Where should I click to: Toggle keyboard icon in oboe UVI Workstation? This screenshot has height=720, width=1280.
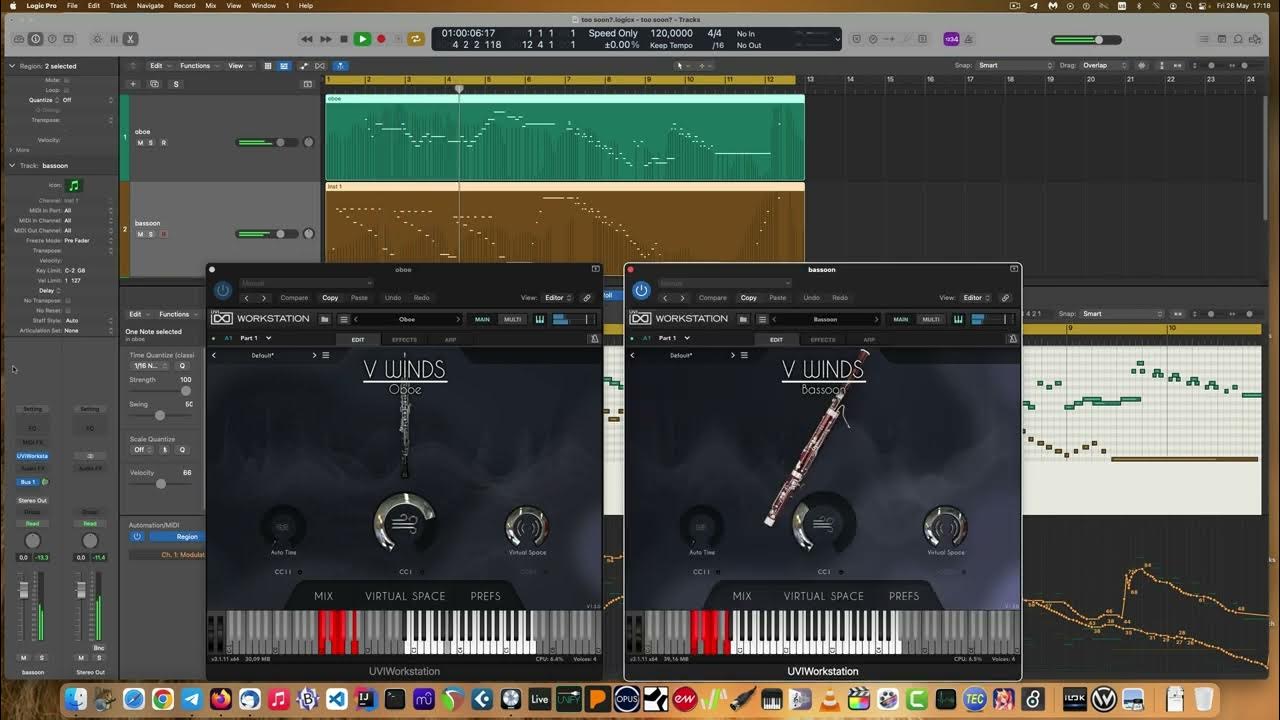pos(540,319)
